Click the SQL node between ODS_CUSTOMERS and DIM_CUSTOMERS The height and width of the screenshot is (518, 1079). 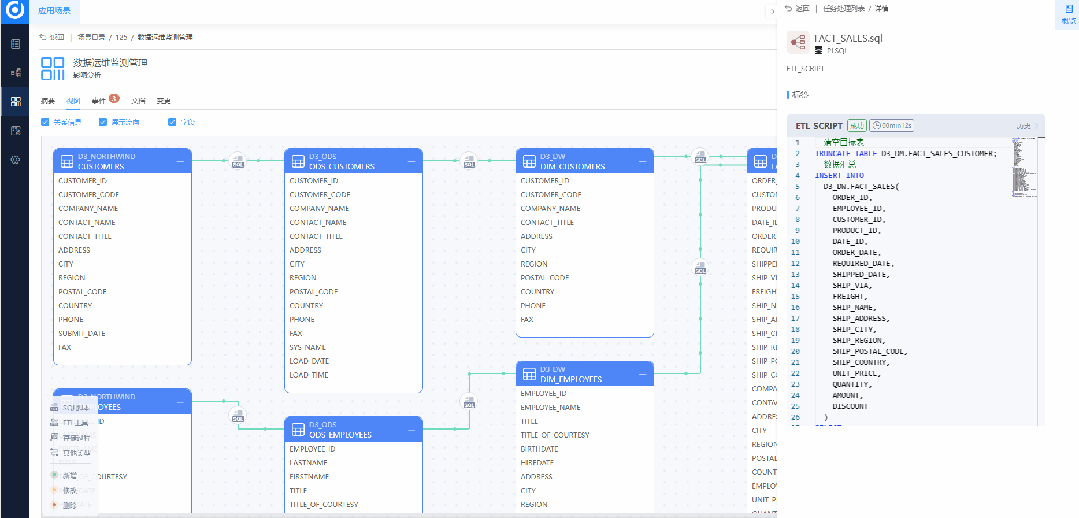coord(469,160)
